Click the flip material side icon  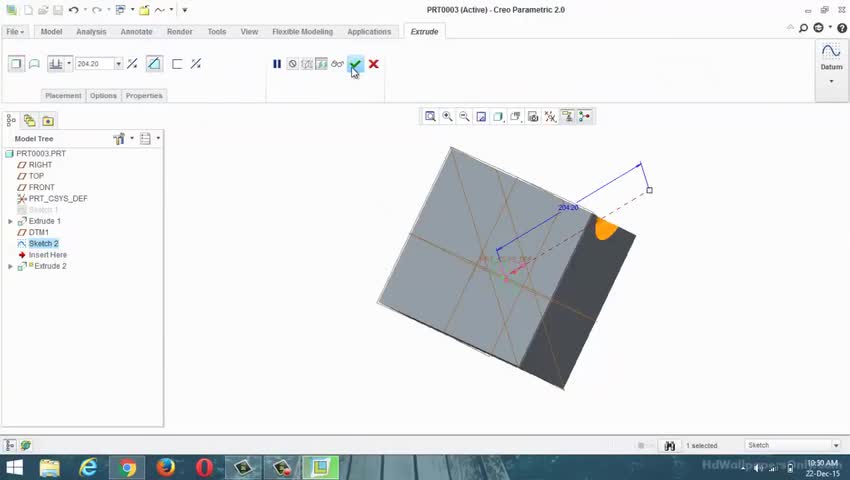(x=196, y=64)
